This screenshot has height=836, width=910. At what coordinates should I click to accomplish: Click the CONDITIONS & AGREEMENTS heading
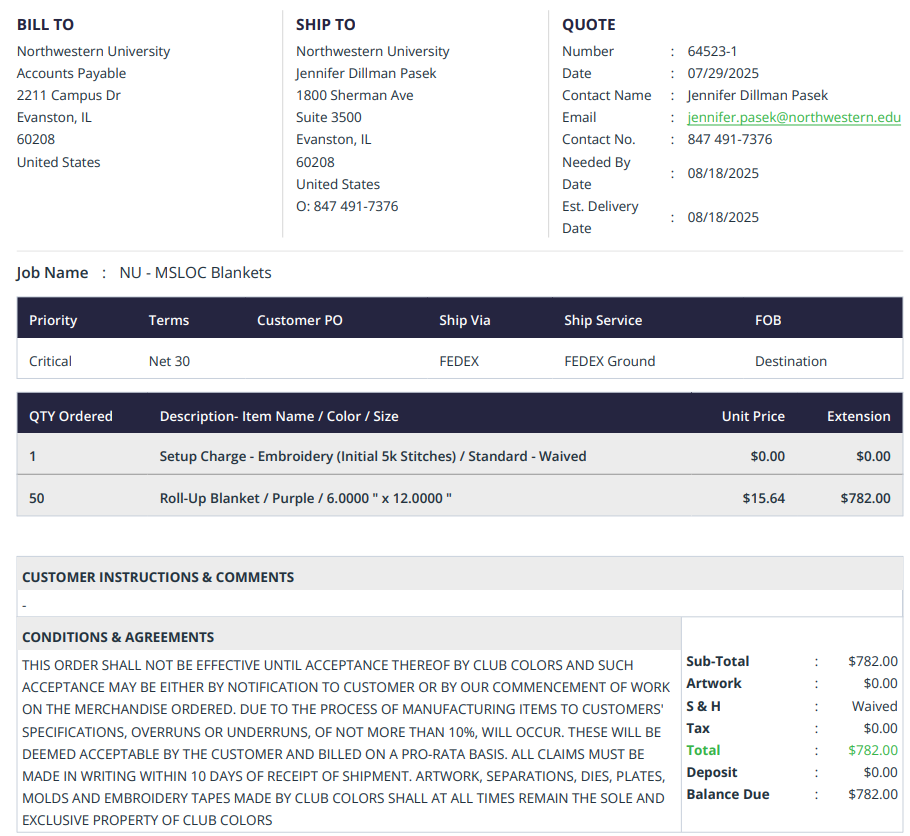(x=118, y=637)
